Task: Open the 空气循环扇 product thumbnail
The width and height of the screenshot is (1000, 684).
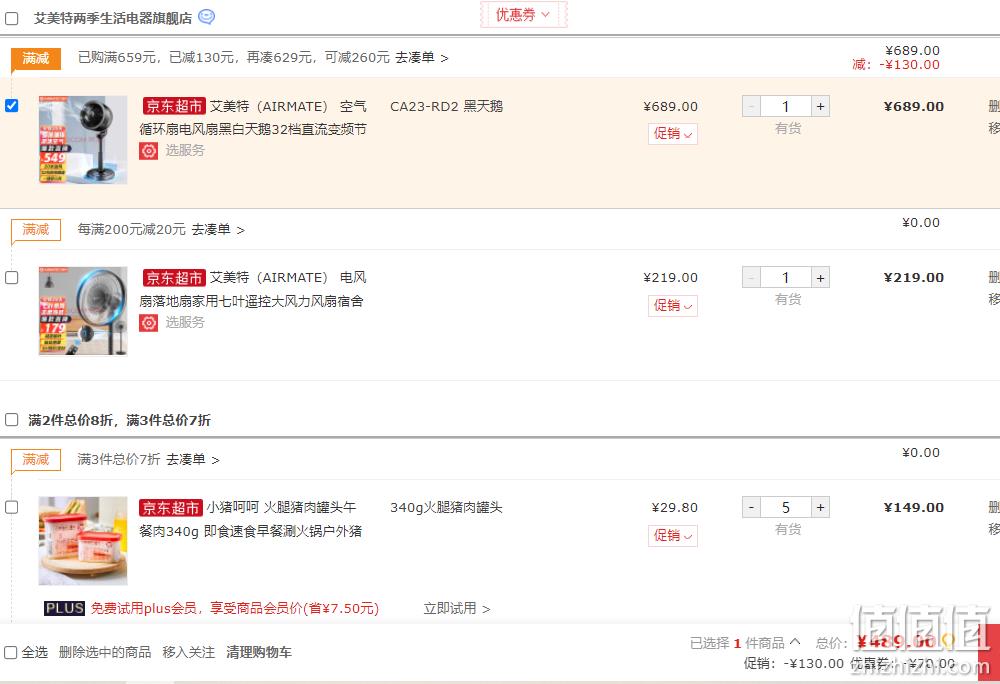Action: click(x=83, y=140)
